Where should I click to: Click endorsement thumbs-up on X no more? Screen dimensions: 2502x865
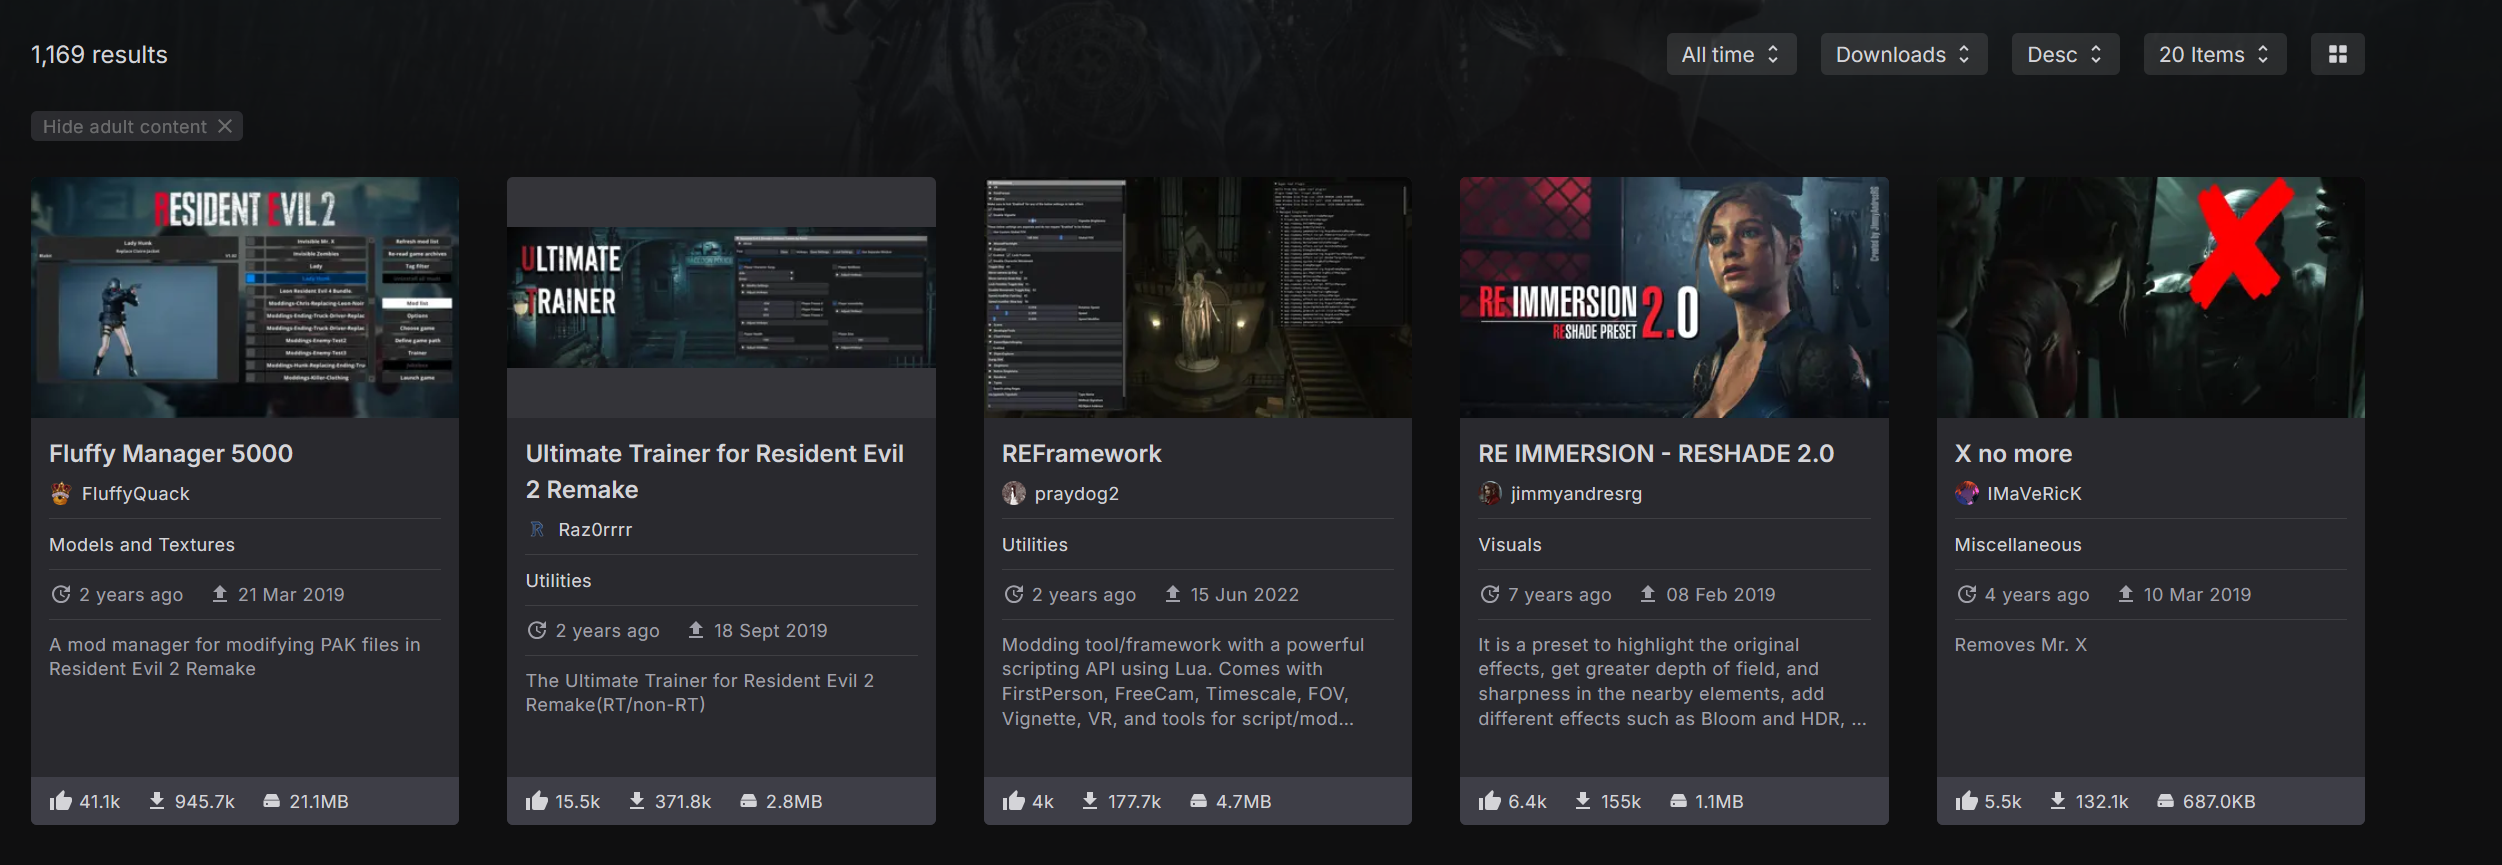point(1967,801)
